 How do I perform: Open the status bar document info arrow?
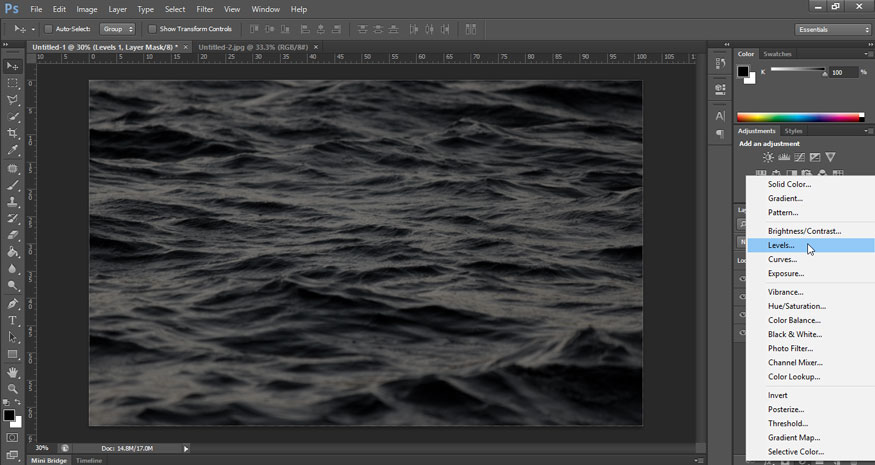pos(186,448)
